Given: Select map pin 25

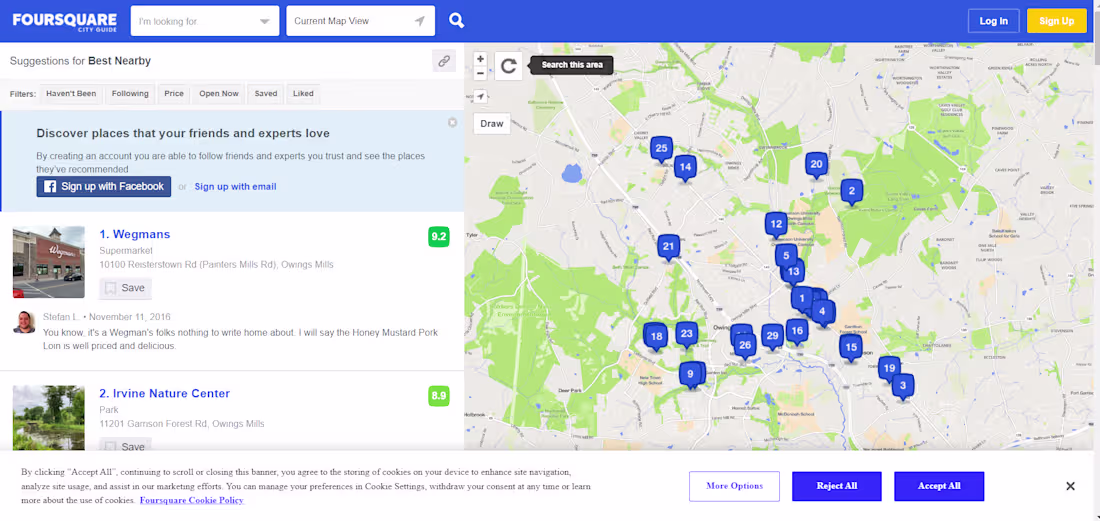Looking at the screenshot, I should point(661,149).
